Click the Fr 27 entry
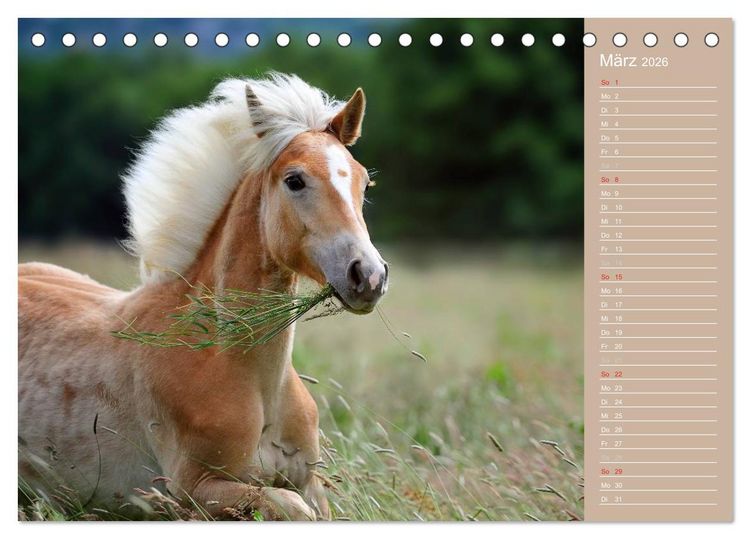 pyautogui.click(x=658, y=443)
